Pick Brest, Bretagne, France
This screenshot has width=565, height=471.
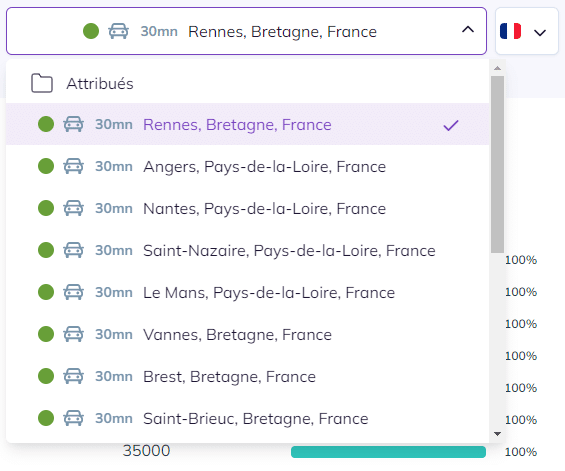click(x=248, y=376)
